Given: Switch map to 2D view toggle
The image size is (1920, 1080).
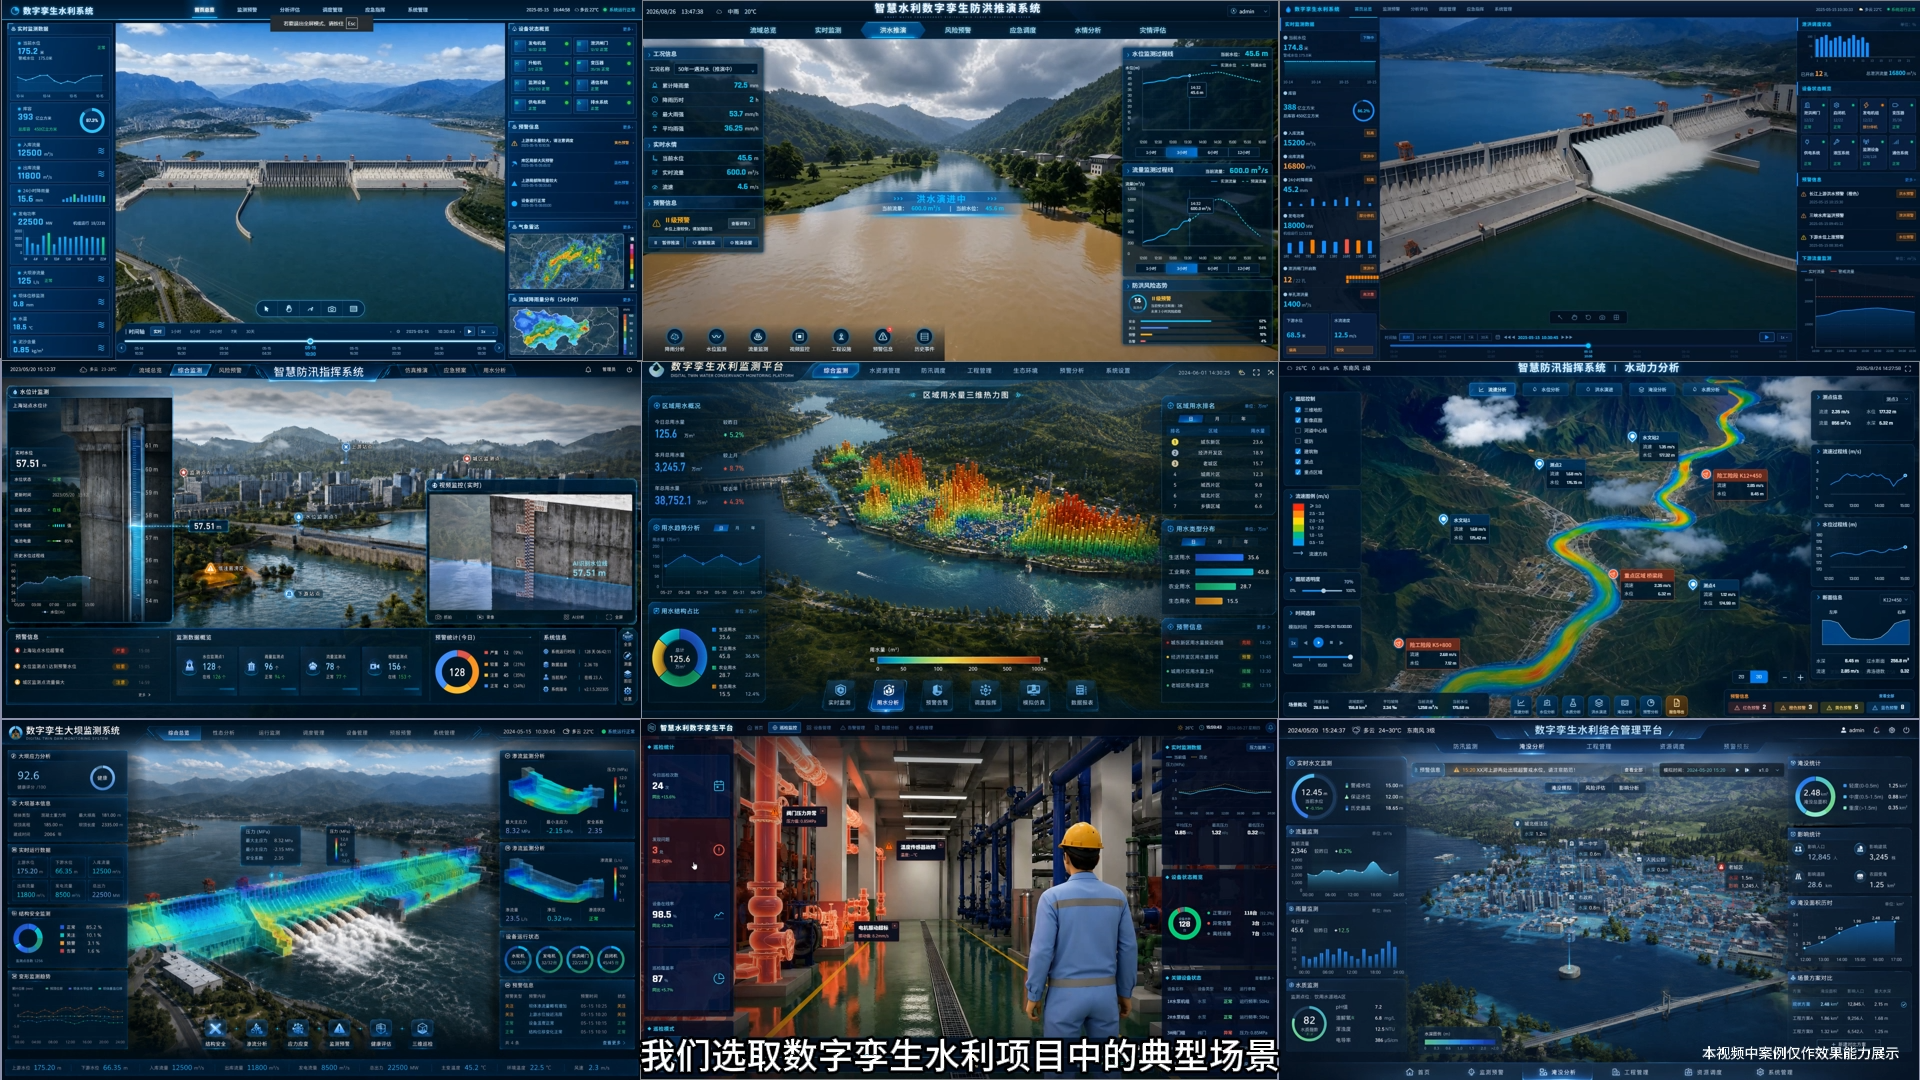Looking at the screenshot, I should pos(1741,677).
